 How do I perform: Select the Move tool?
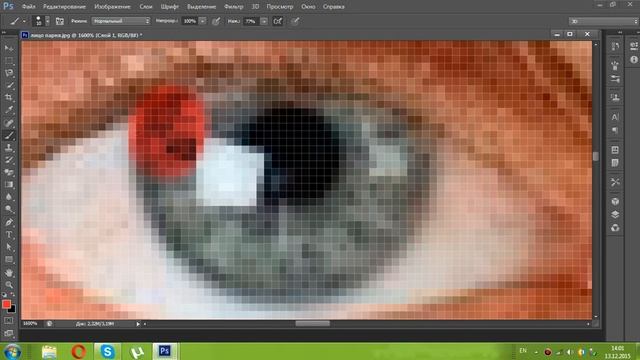9,48
